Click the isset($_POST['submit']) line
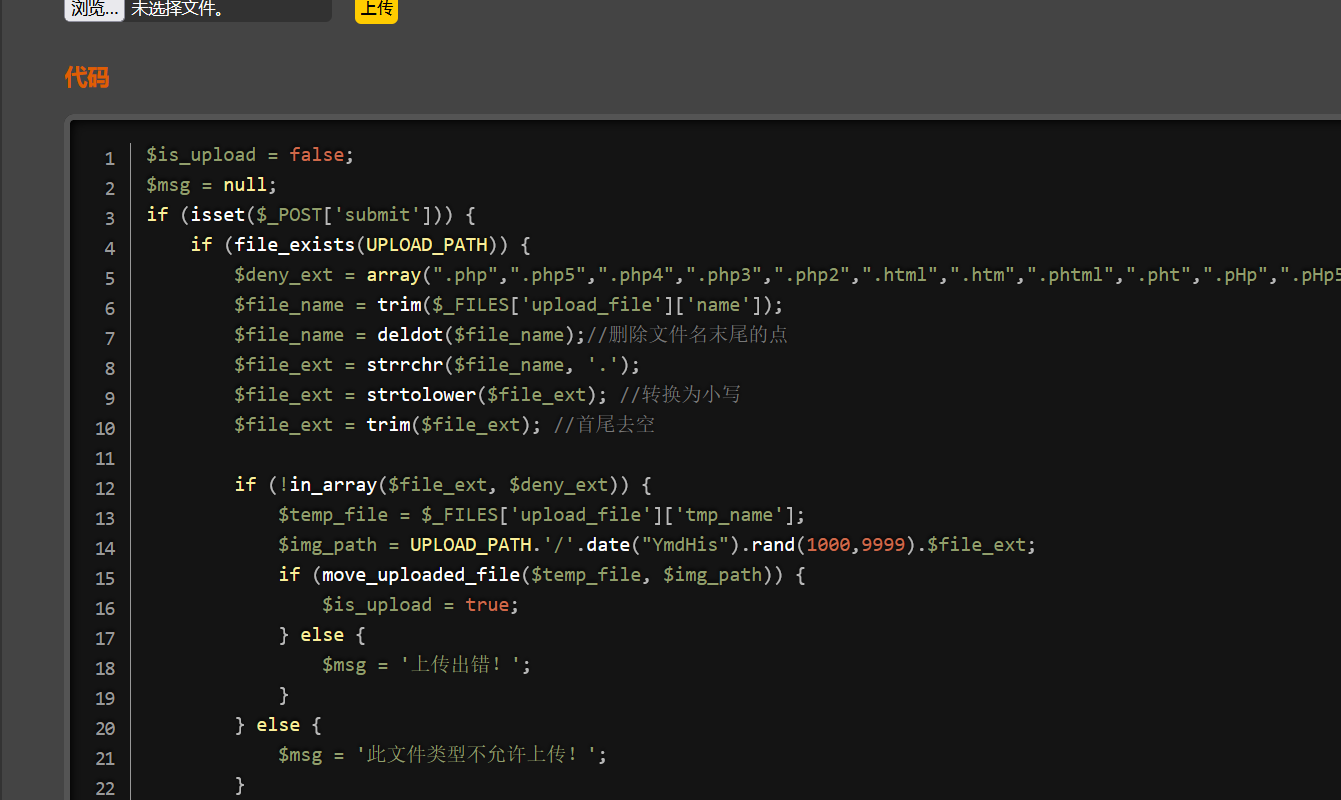This screenshot has width=1341, height=800. tap(311, 215)
